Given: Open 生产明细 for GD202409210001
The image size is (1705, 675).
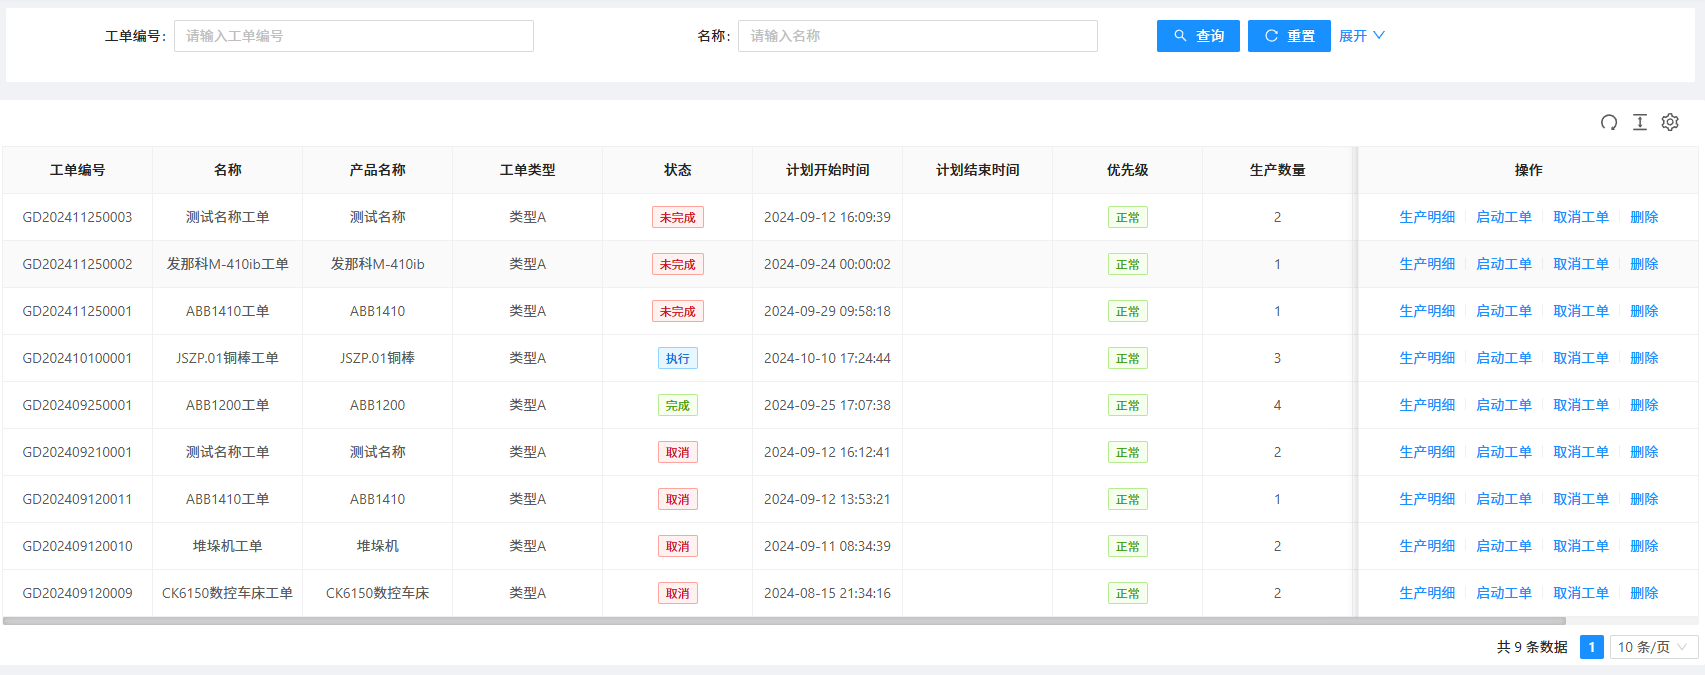Looking at the screenshot, I should [x=1427, y=452].
